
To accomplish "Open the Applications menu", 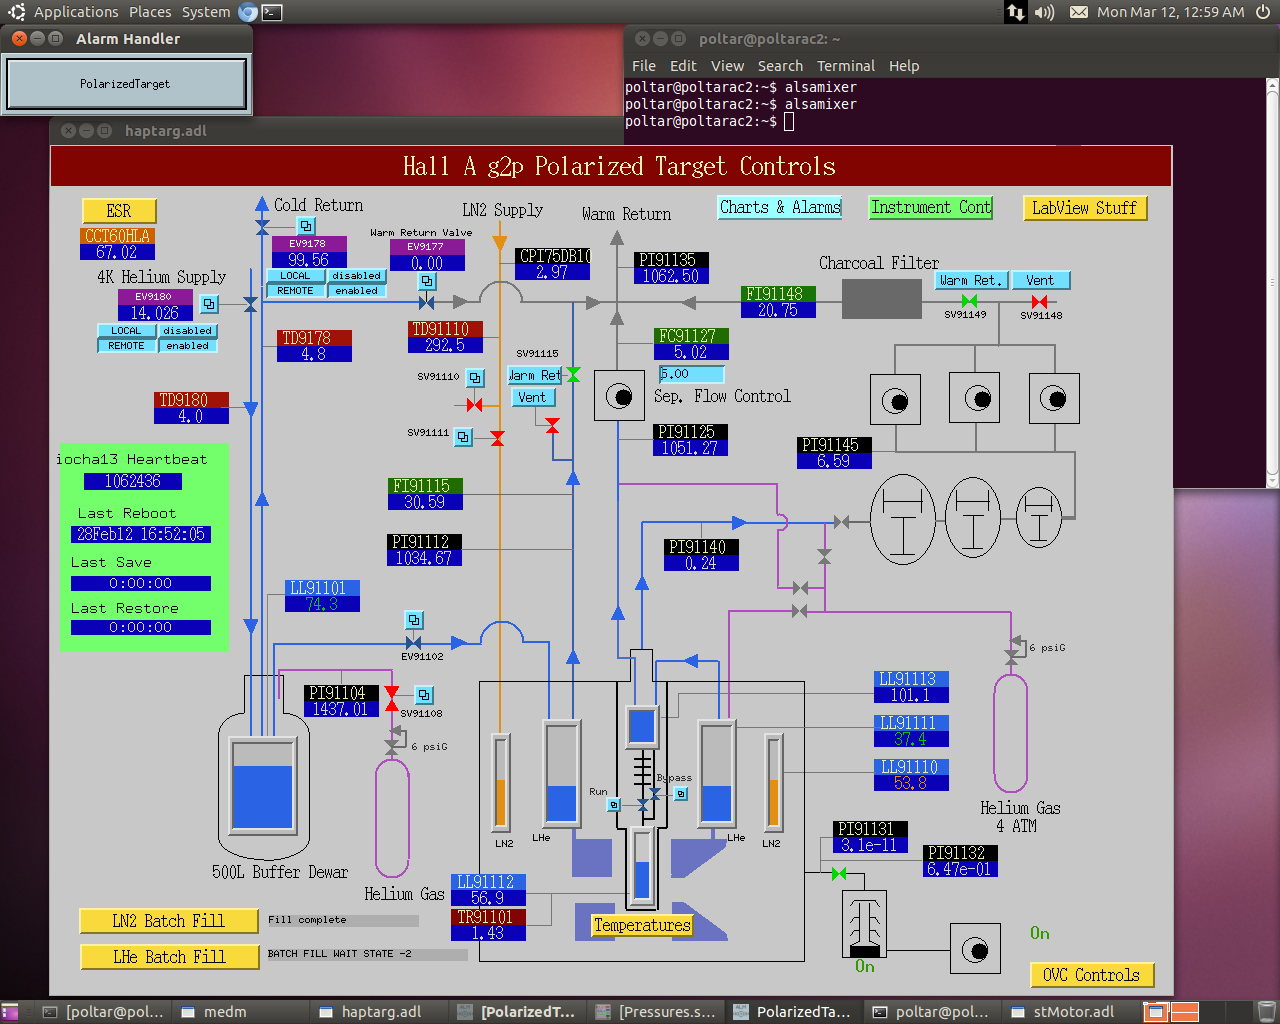I will click(x=76, y=12).
